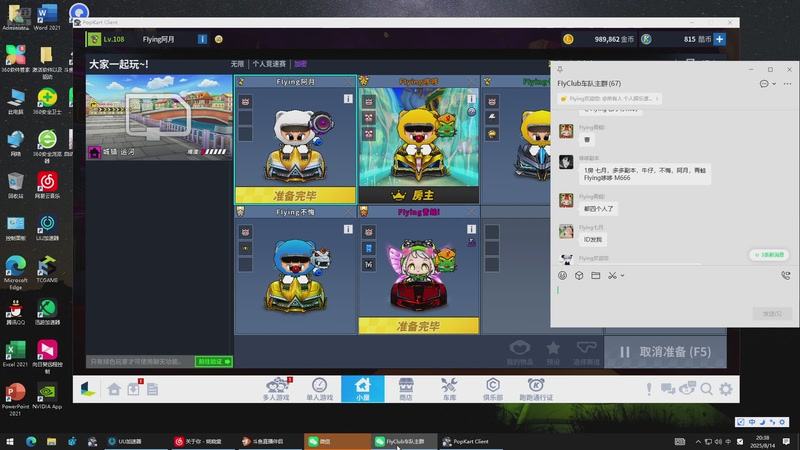Click Flying七月 avatar in chat
The width and height of the screenshot is (800, 450).
point(566,232)
